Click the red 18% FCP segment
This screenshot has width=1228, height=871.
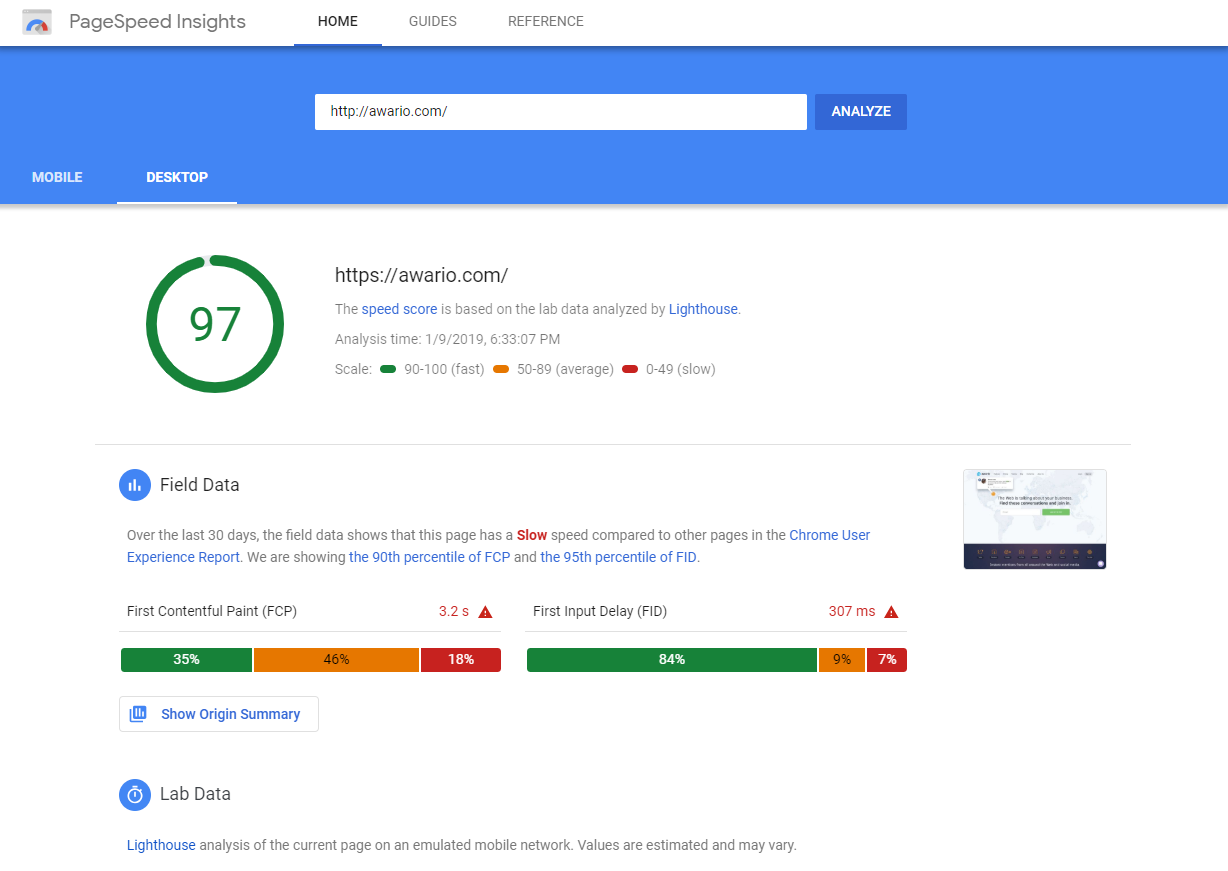pyautogui.click(x=461, y=660)
